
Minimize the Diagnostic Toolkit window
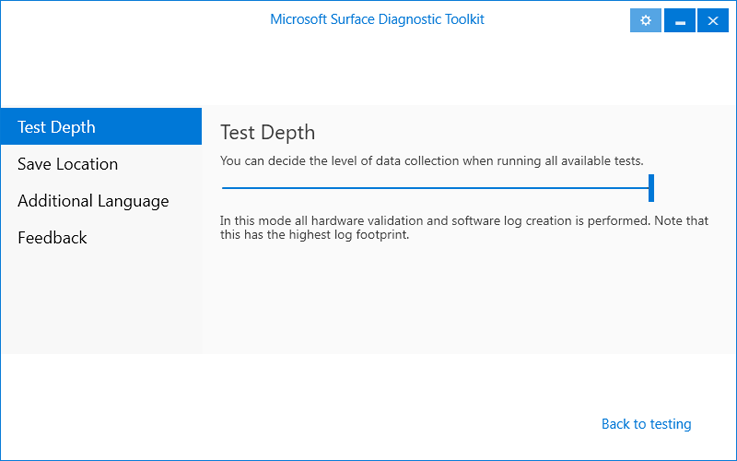(679, 21)
